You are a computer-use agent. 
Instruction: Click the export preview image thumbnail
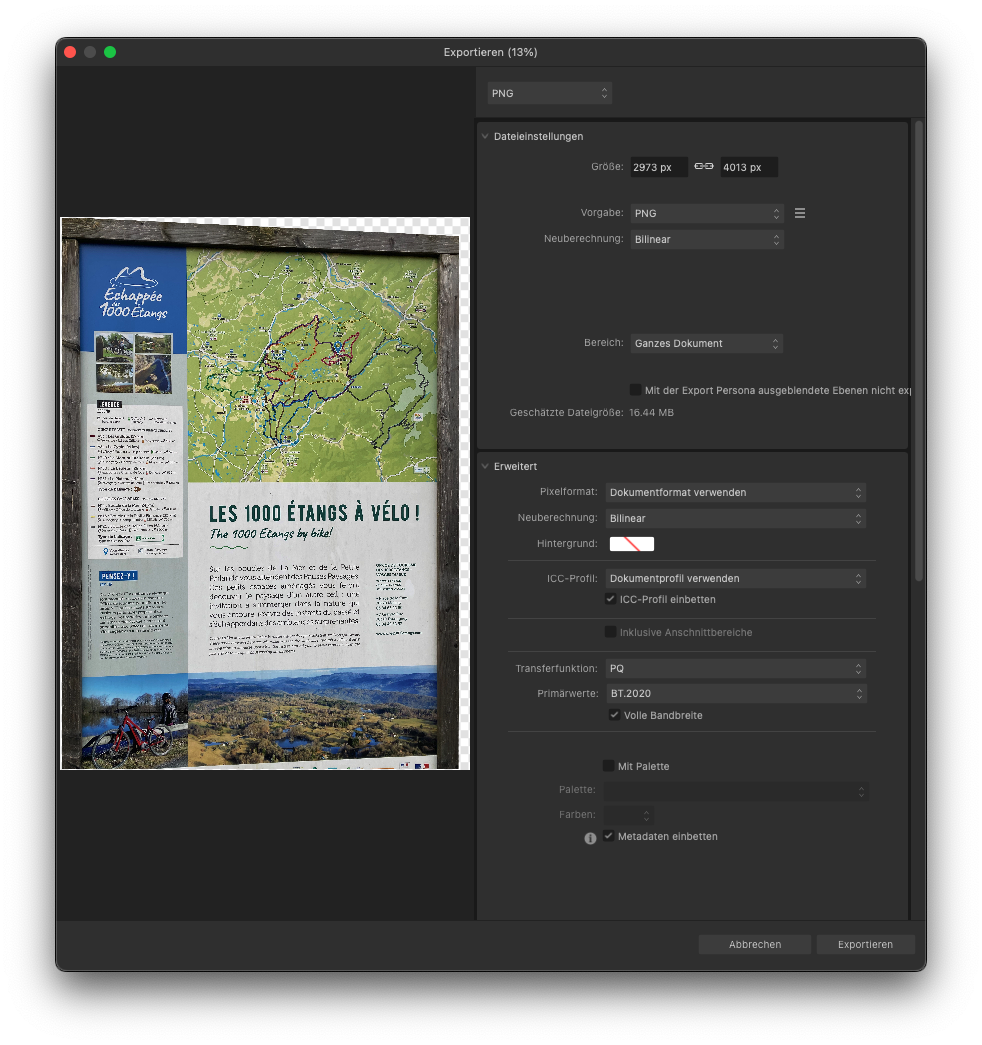(265, 494)
